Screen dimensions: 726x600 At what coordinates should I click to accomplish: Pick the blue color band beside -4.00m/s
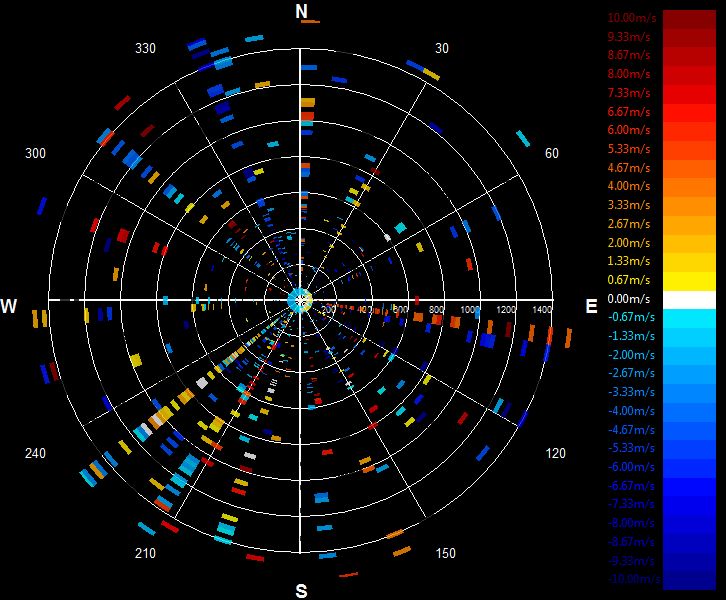[x=689, y=412]
